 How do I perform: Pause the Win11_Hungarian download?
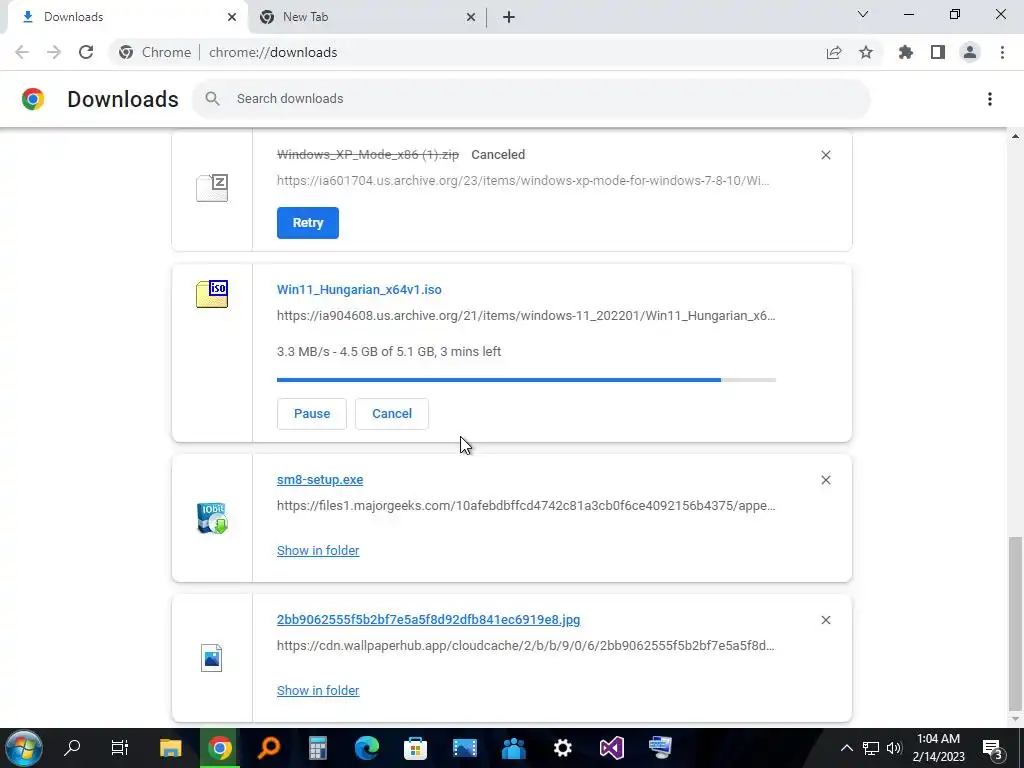(312, 413)
